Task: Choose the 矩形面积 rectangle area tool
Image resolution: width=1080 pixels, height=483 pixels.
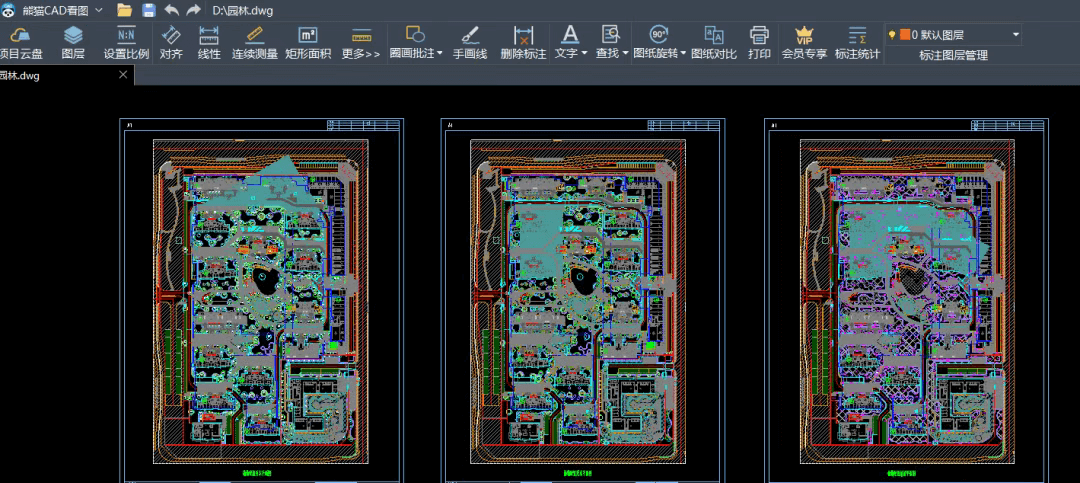Action: tap(308, 43)
